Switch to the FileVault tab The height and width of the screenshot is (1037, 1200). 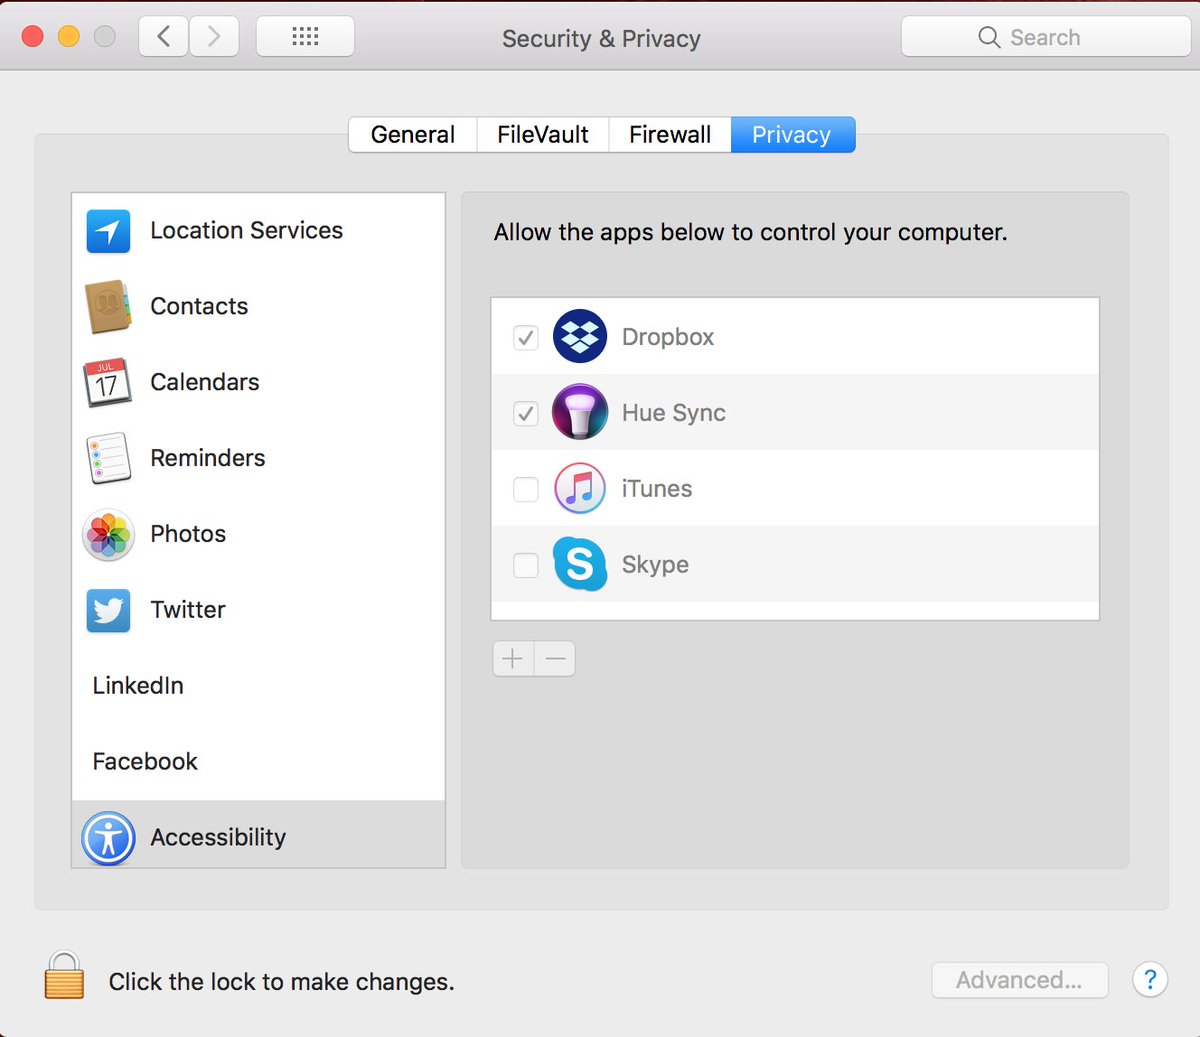coord(543,135)
